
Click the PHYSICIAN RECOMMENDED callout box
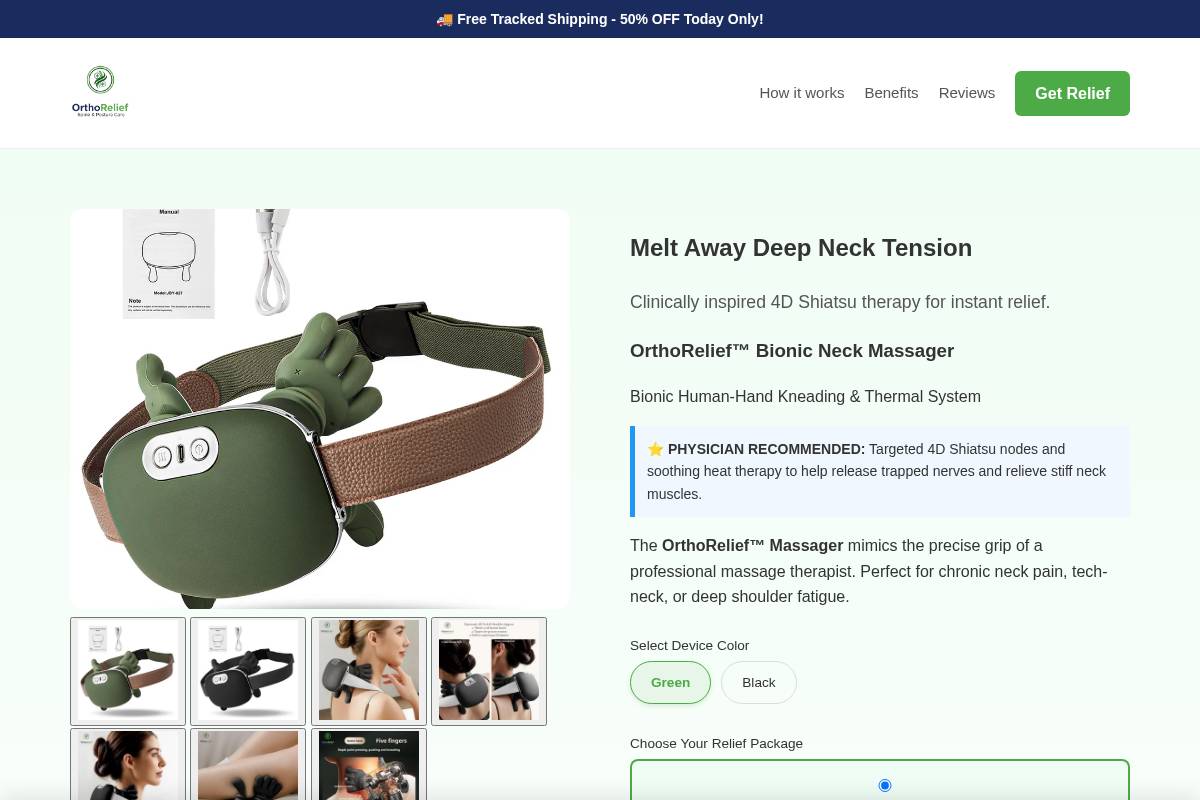click(x=880, y=471)
